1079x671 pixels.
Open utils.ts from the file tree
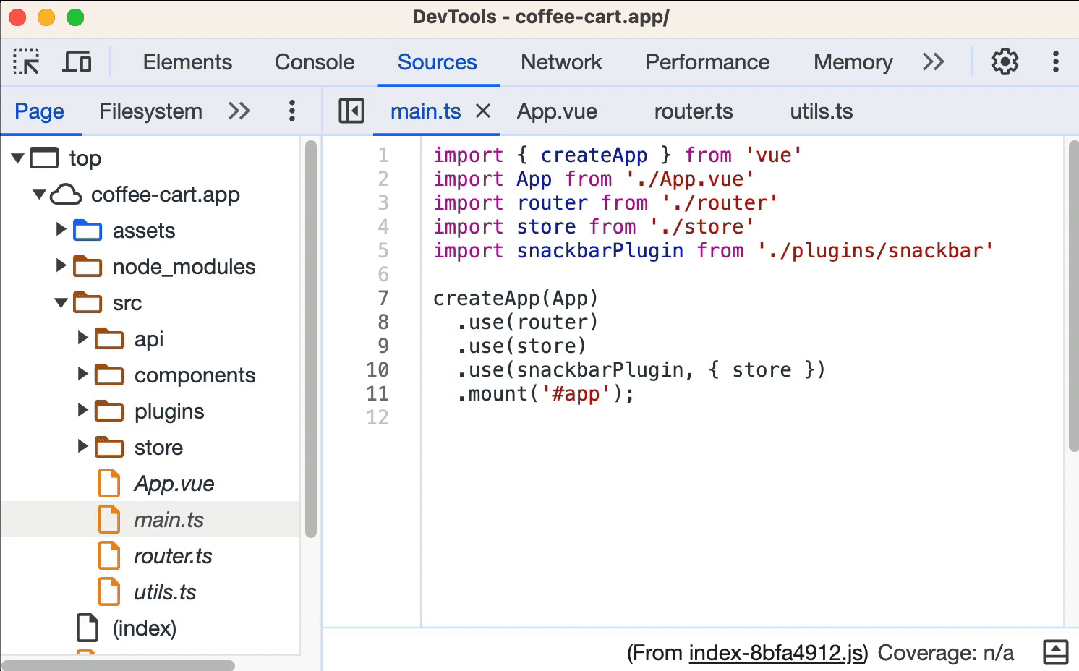165,592
